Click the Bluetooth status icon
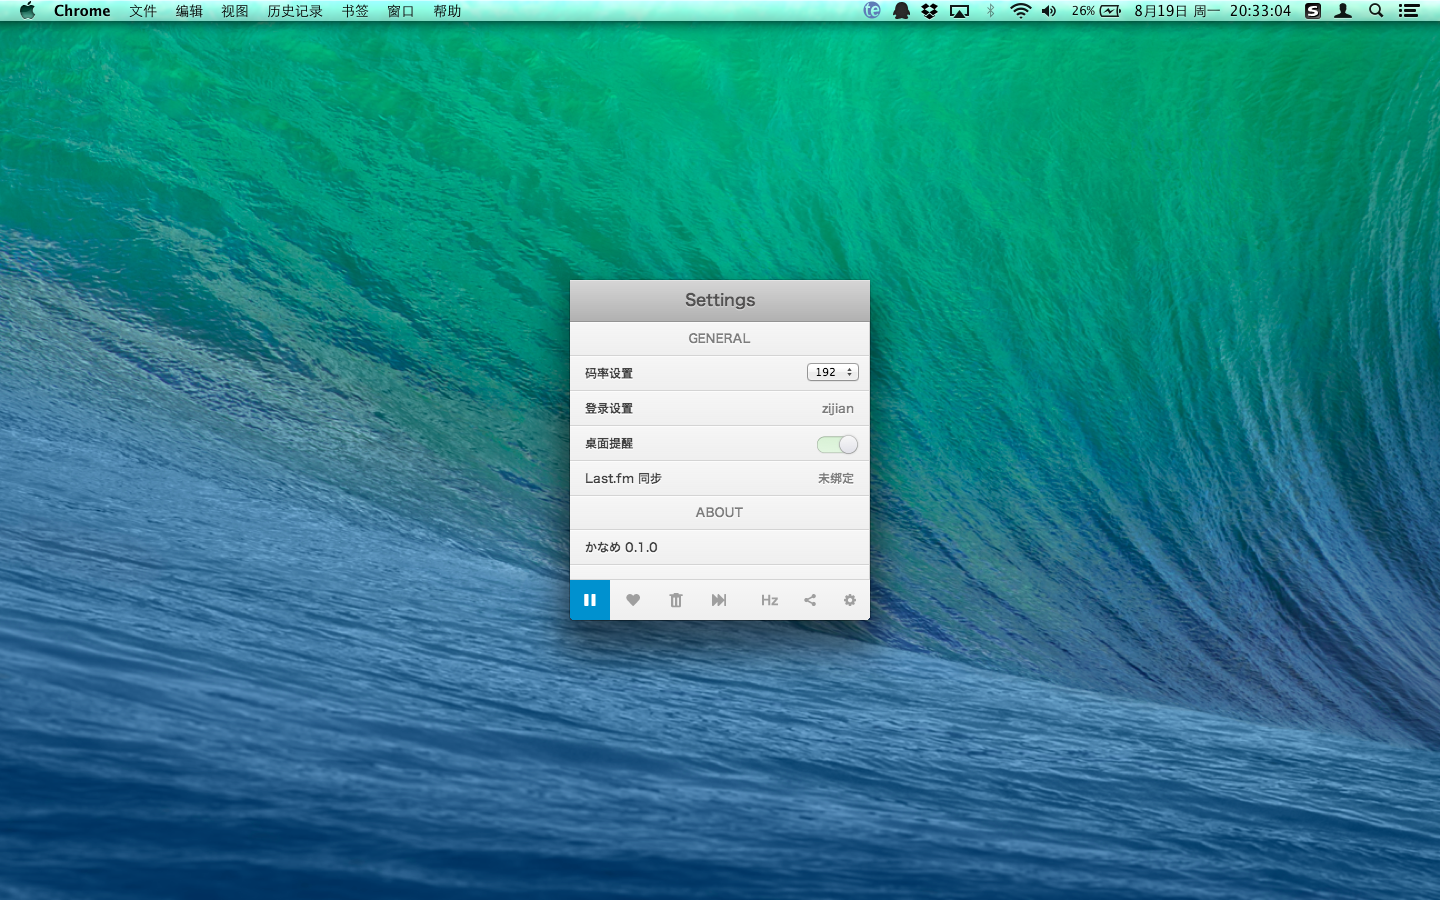The width and height of the screenshot is (1440, 900). click(x=990, y=11)
